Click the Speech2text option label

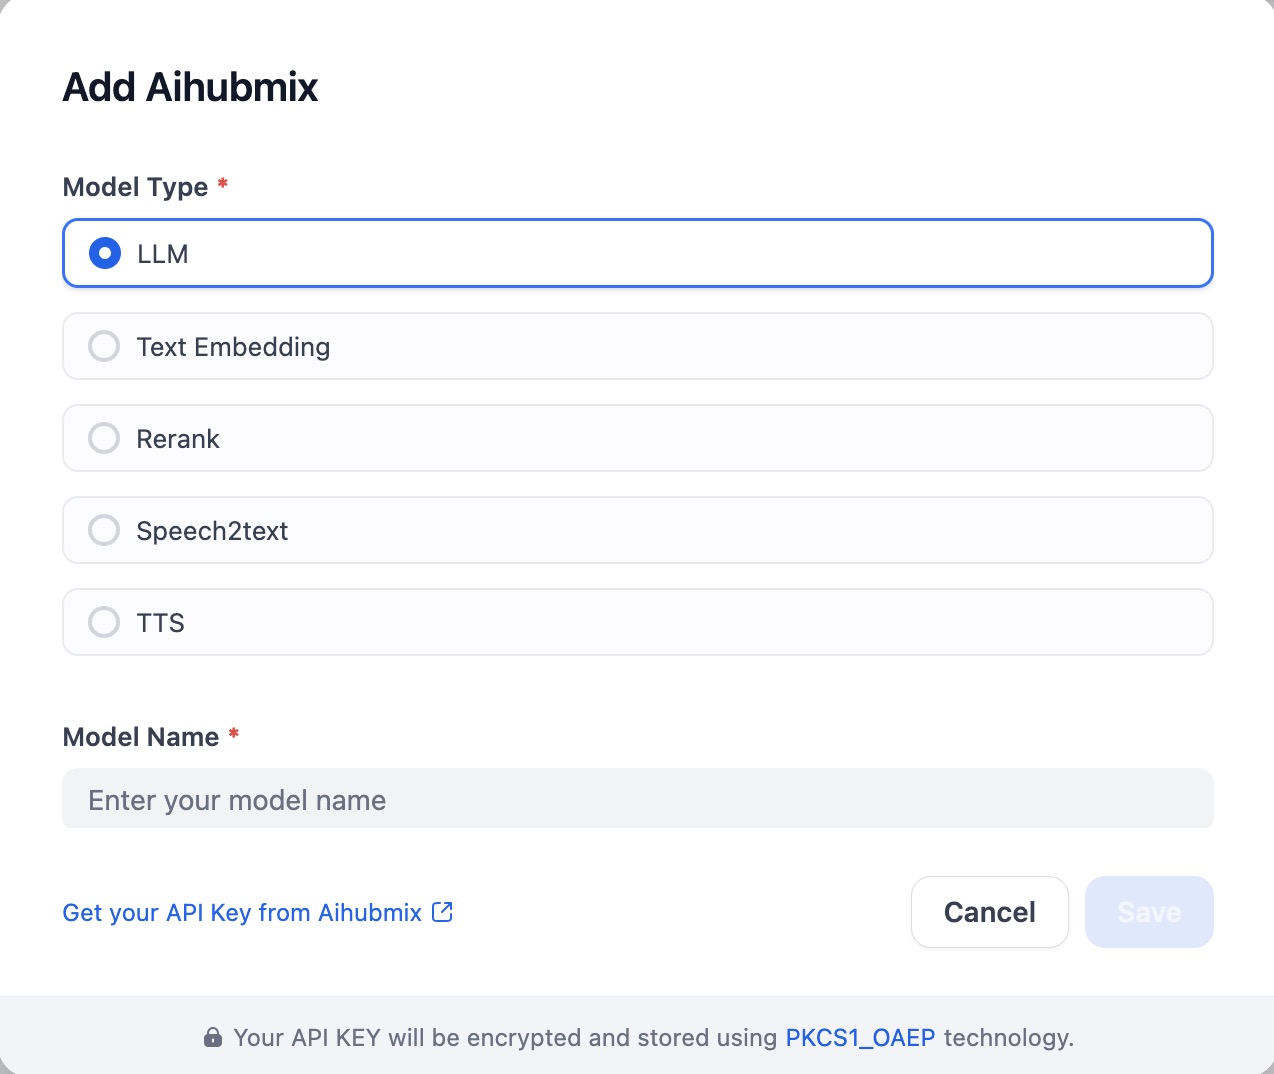tap(212, 531)
